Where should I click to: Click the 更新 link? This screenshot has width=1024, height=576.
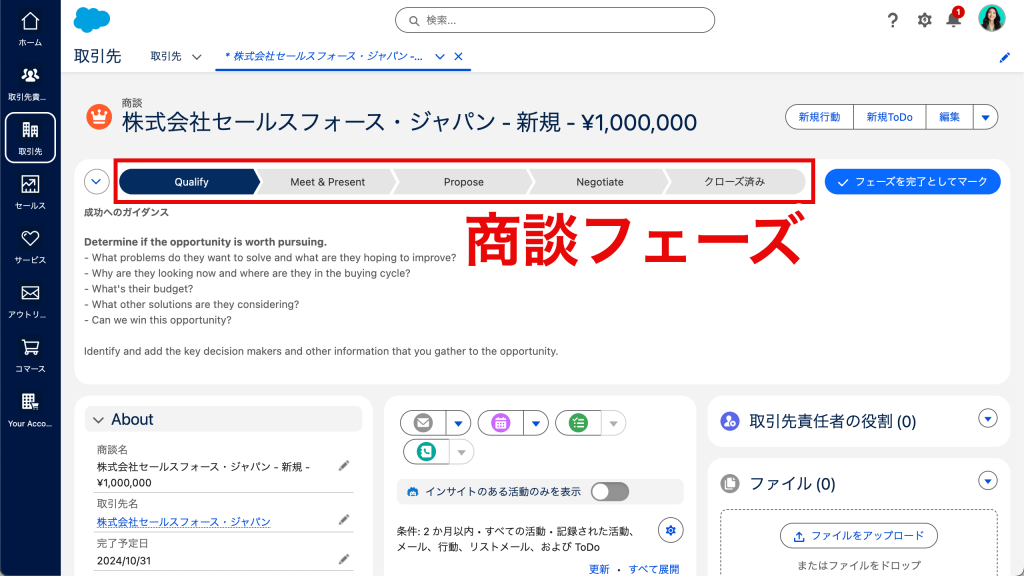tap(599, 569)
